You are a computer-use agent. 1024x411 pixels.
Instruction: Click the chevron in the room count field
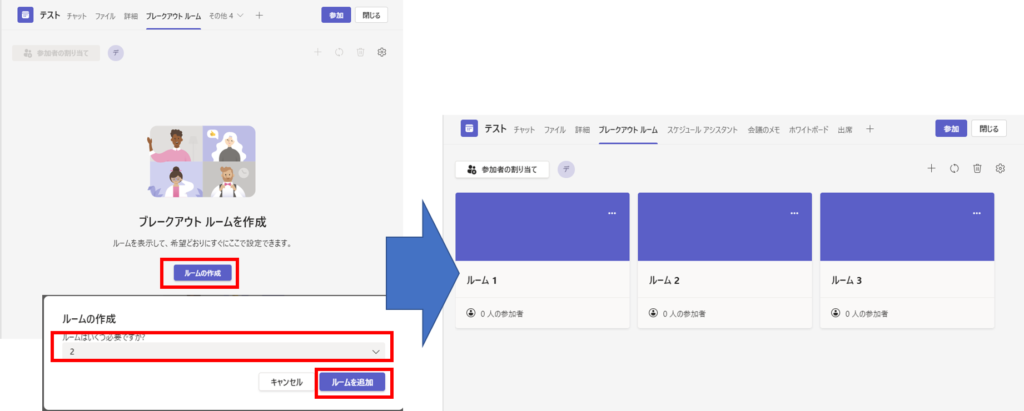point(375,351)
